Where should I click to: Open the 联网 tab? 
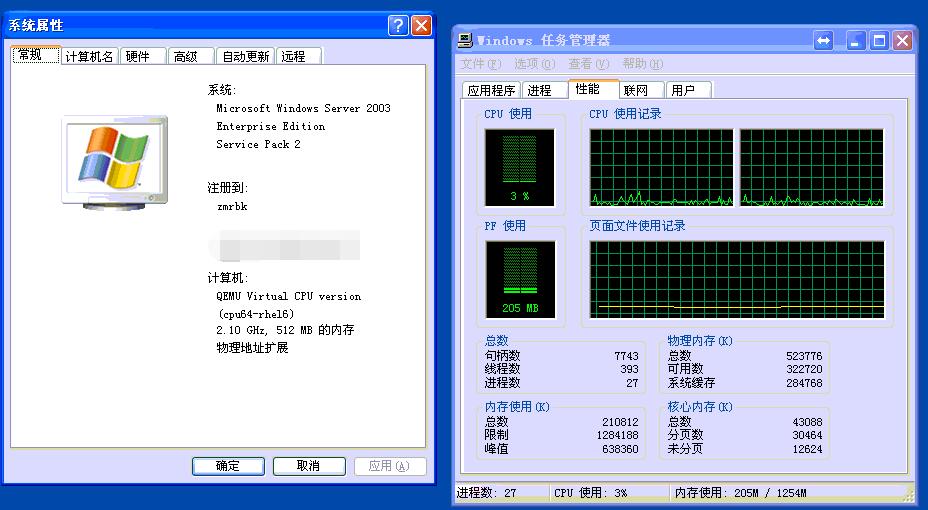(641, 90)
